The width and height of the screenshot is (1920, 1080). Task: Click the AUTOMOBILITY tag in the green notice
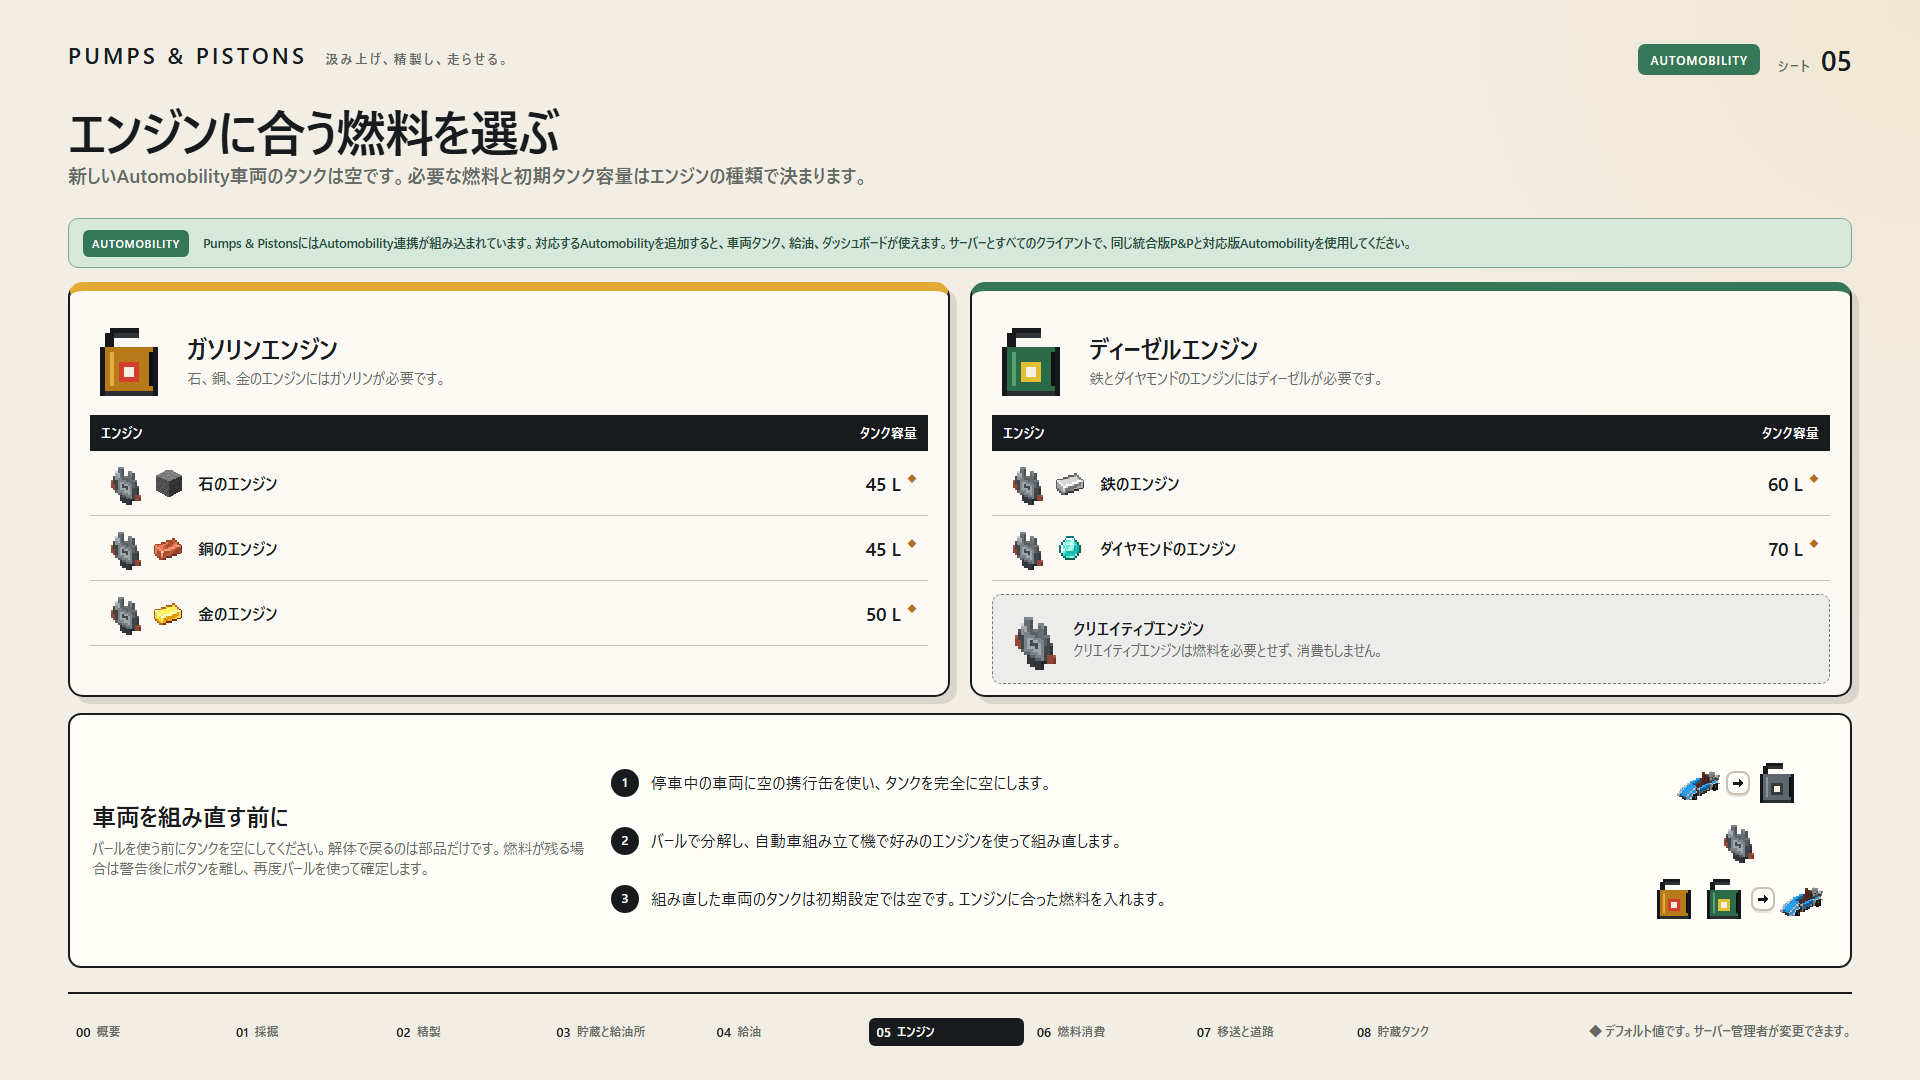[x=136, y=244]
